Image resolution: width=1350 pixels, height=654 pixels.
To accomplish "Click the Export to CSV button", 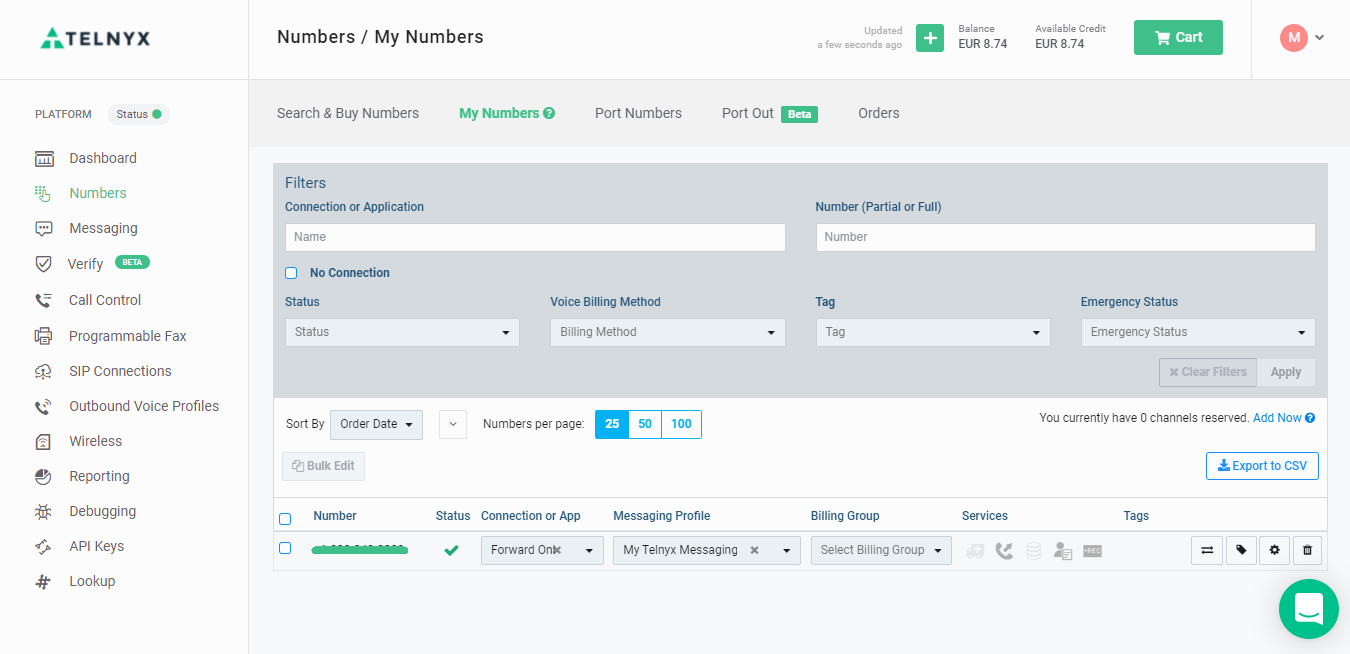I will click(x=1262, y=466).
